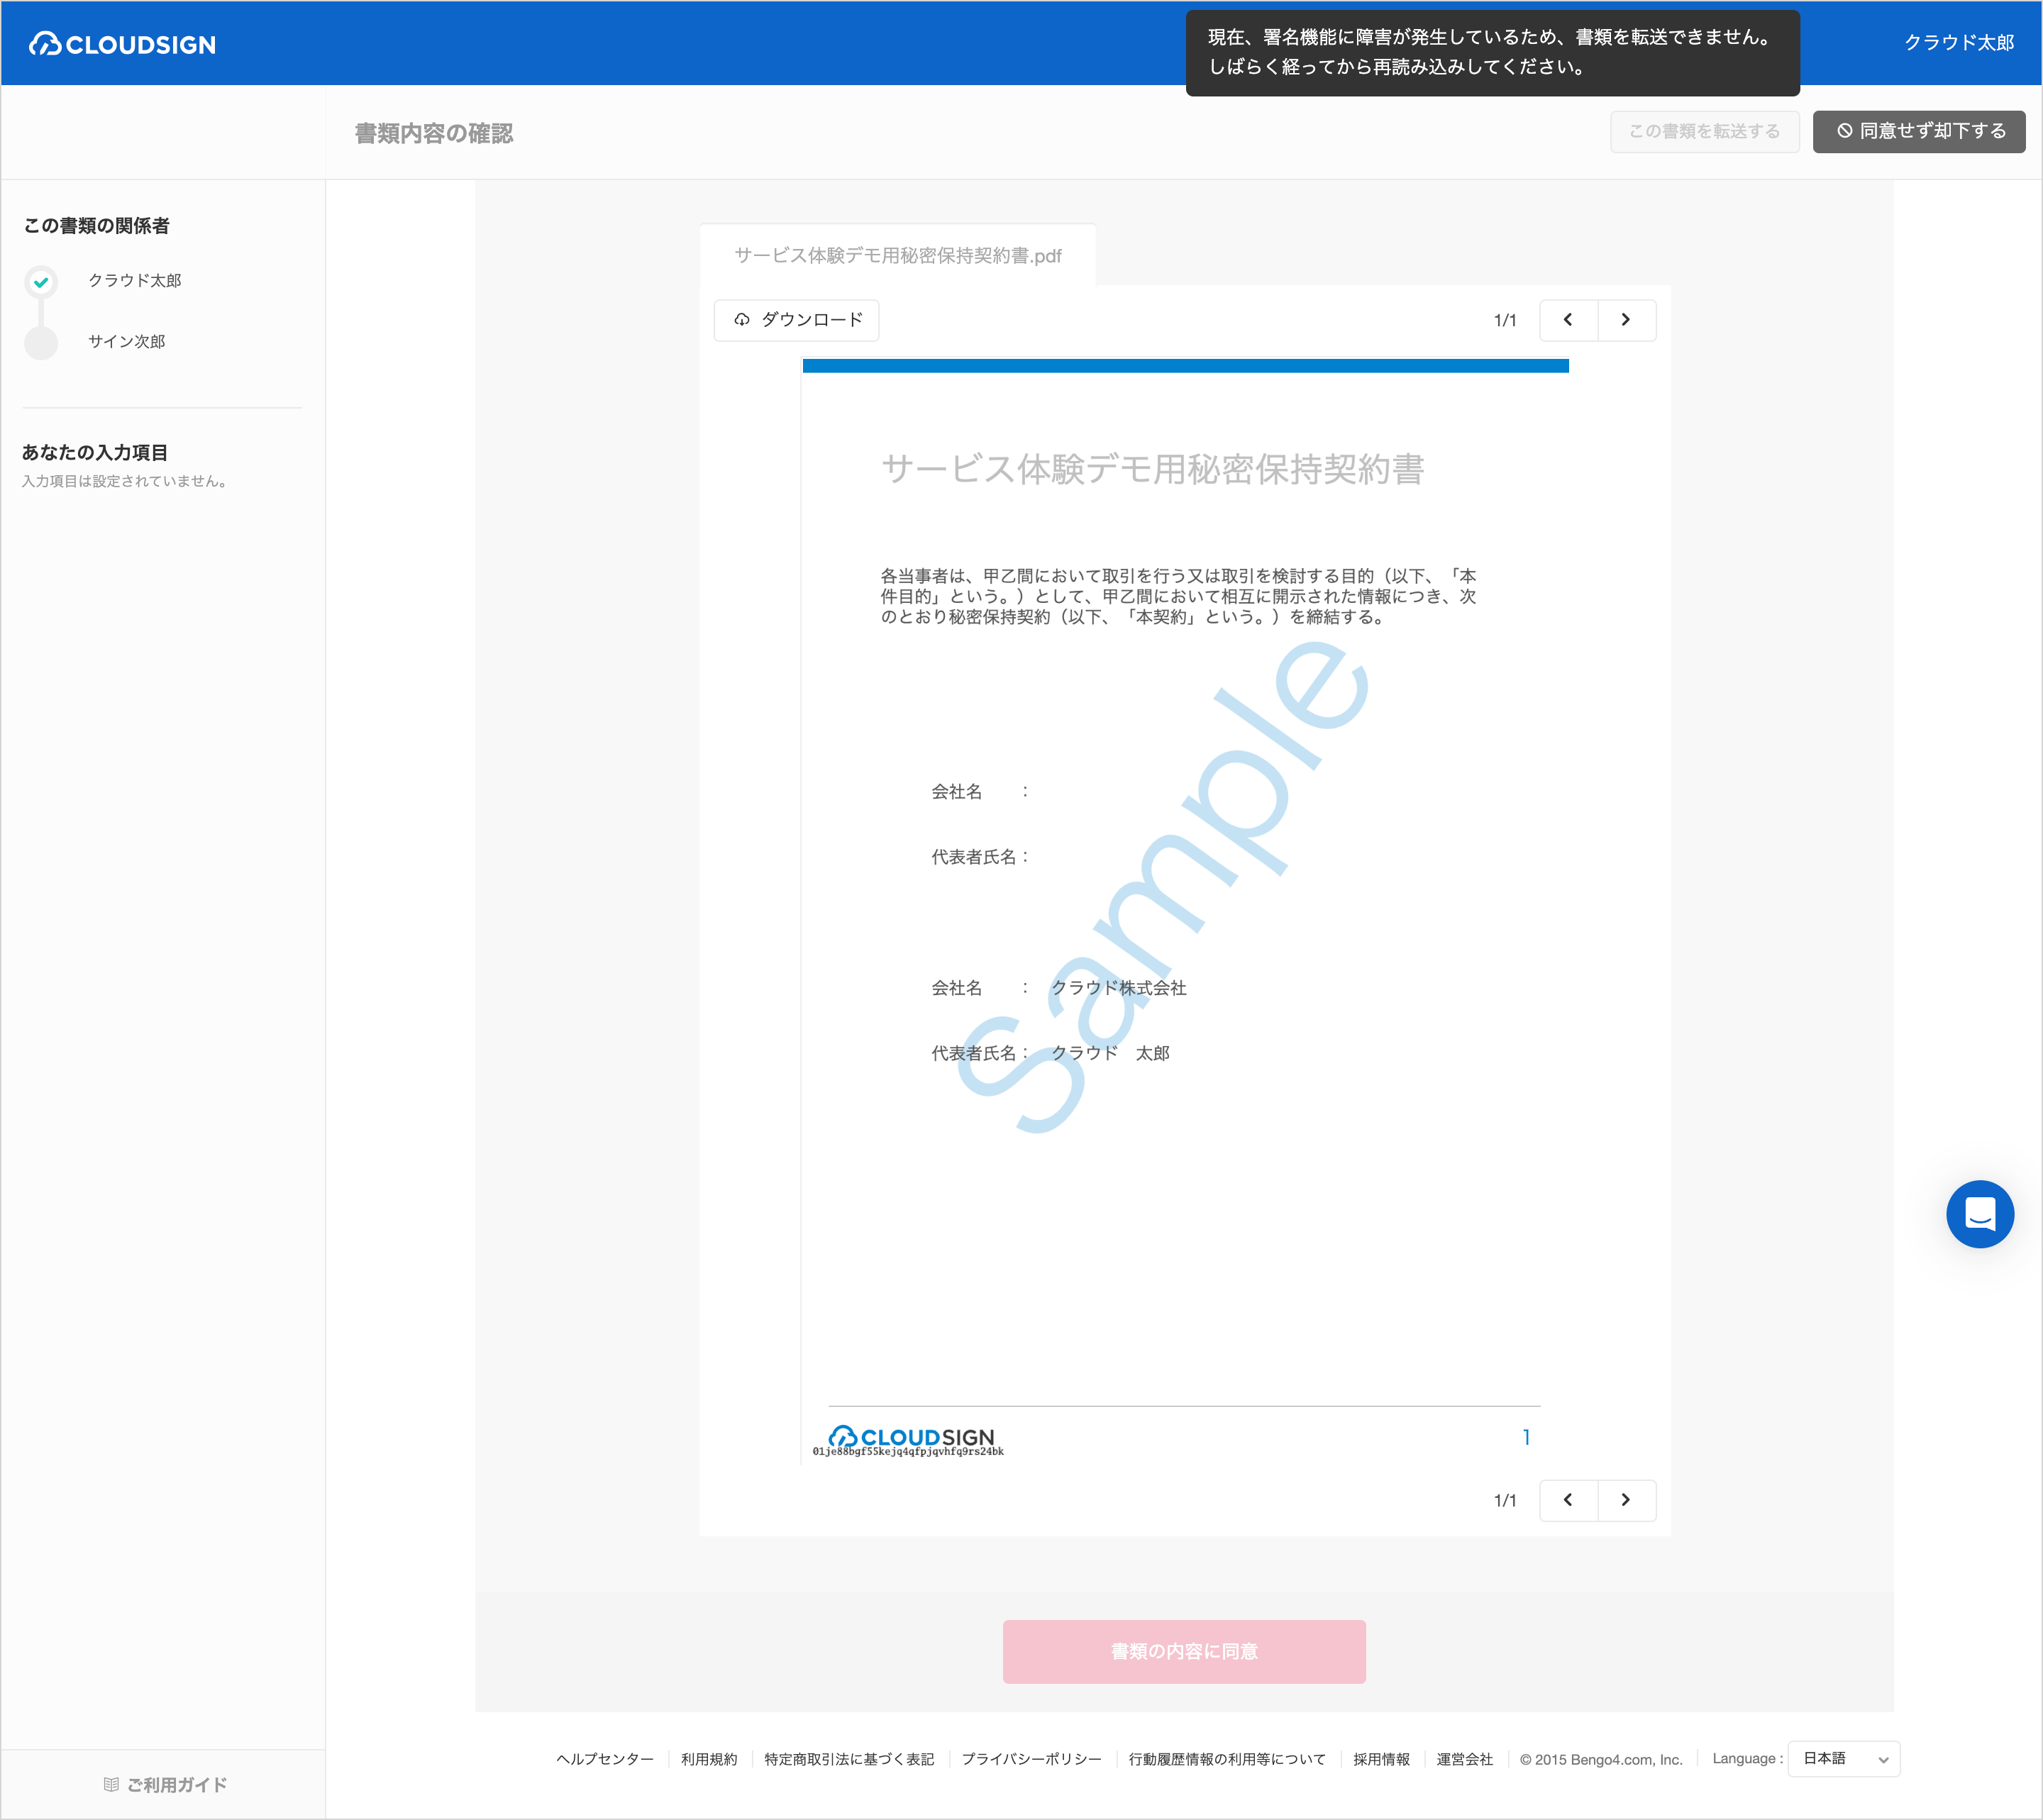Screen dimensions: 2043x1820
Task: Click the ダウンロード button
Action: click(797, 320)
